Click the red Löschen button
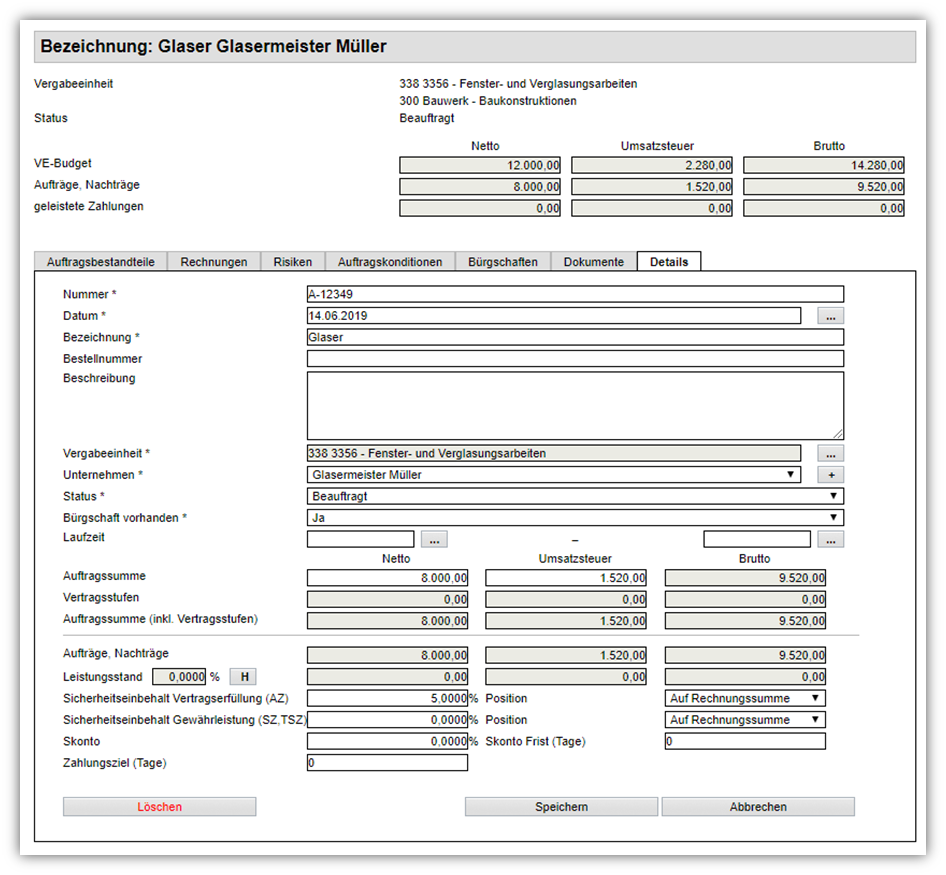Image resolution: width=946 pixels, height=875 pixels. pyautogui.click(x=159, y=807)
